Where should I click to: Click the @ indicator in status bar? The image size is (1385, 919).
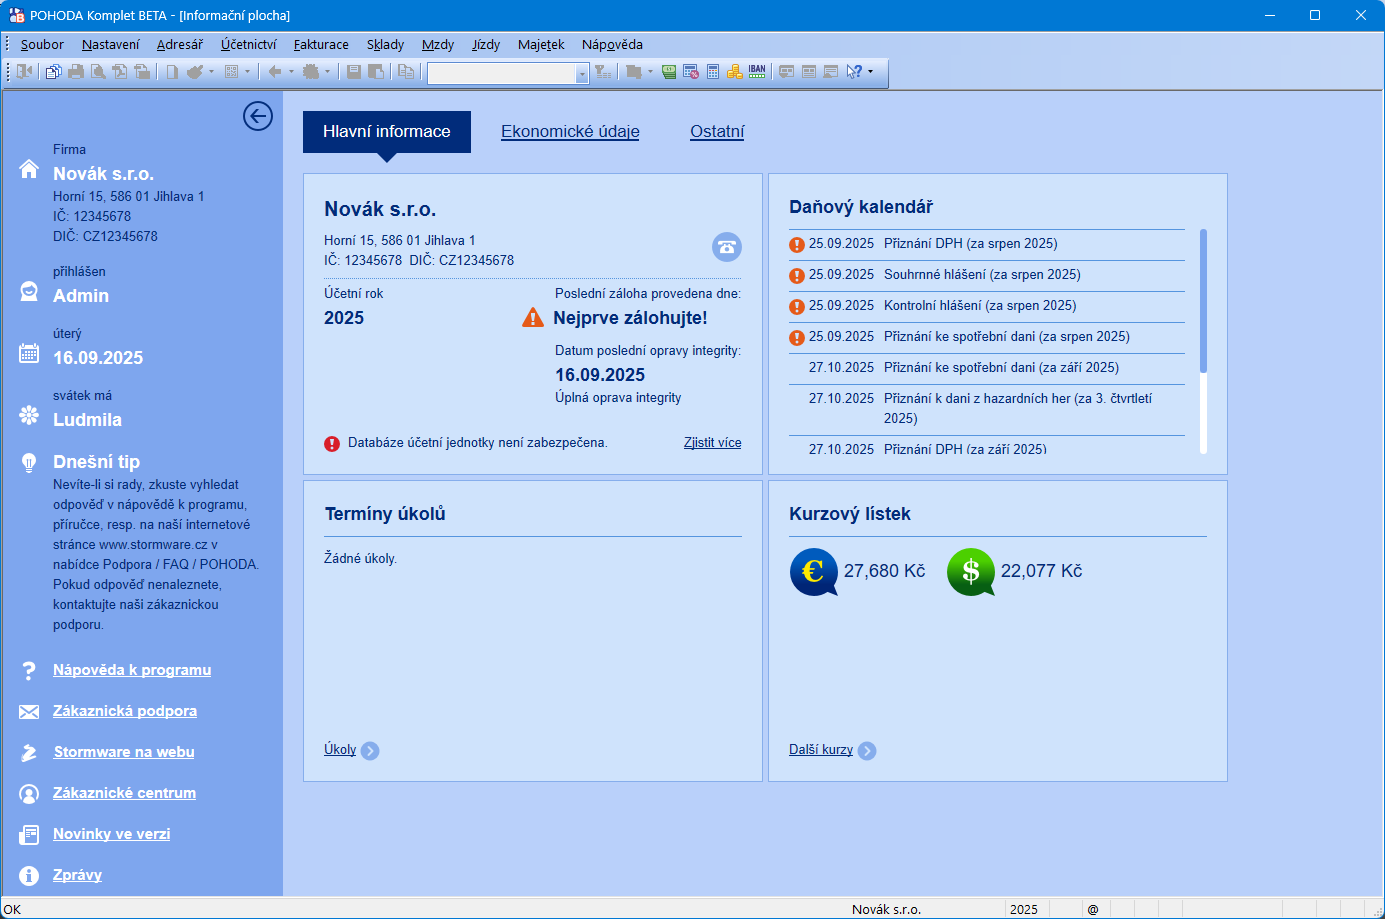coord(1093,909)
